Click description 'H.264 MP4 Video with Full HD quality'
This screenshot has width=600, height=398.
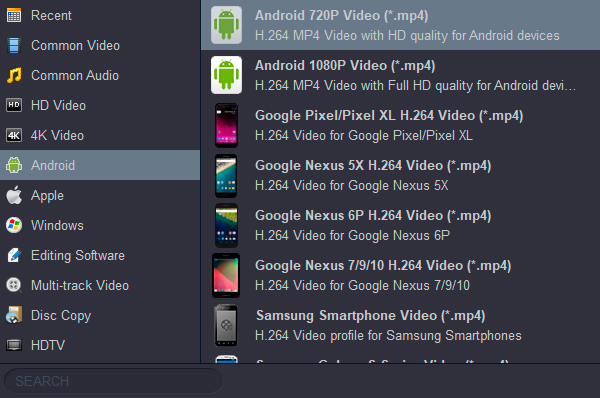pyautogui.click(x=415, y=86)
